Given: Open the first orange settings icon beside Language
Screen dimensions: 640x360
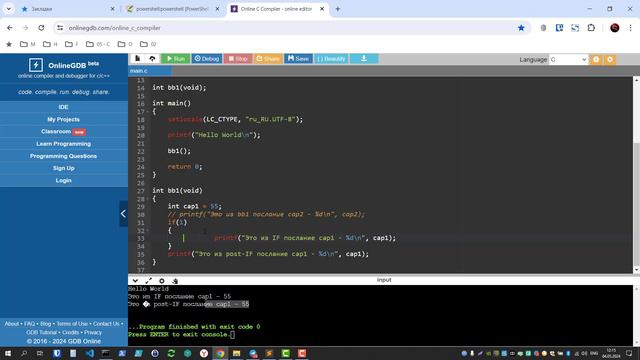Looking at the screenshot, I should [596, 60].
